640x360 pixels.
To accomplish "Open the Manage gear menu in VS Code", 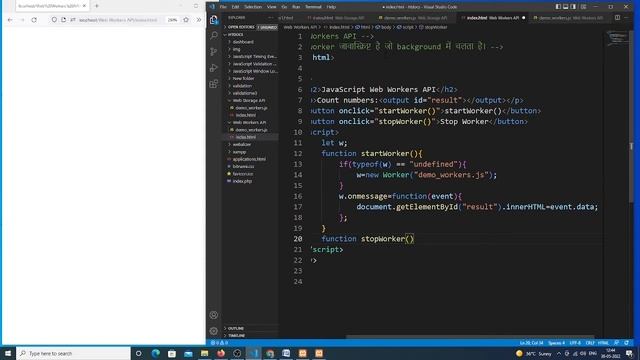I will point(213,331).
